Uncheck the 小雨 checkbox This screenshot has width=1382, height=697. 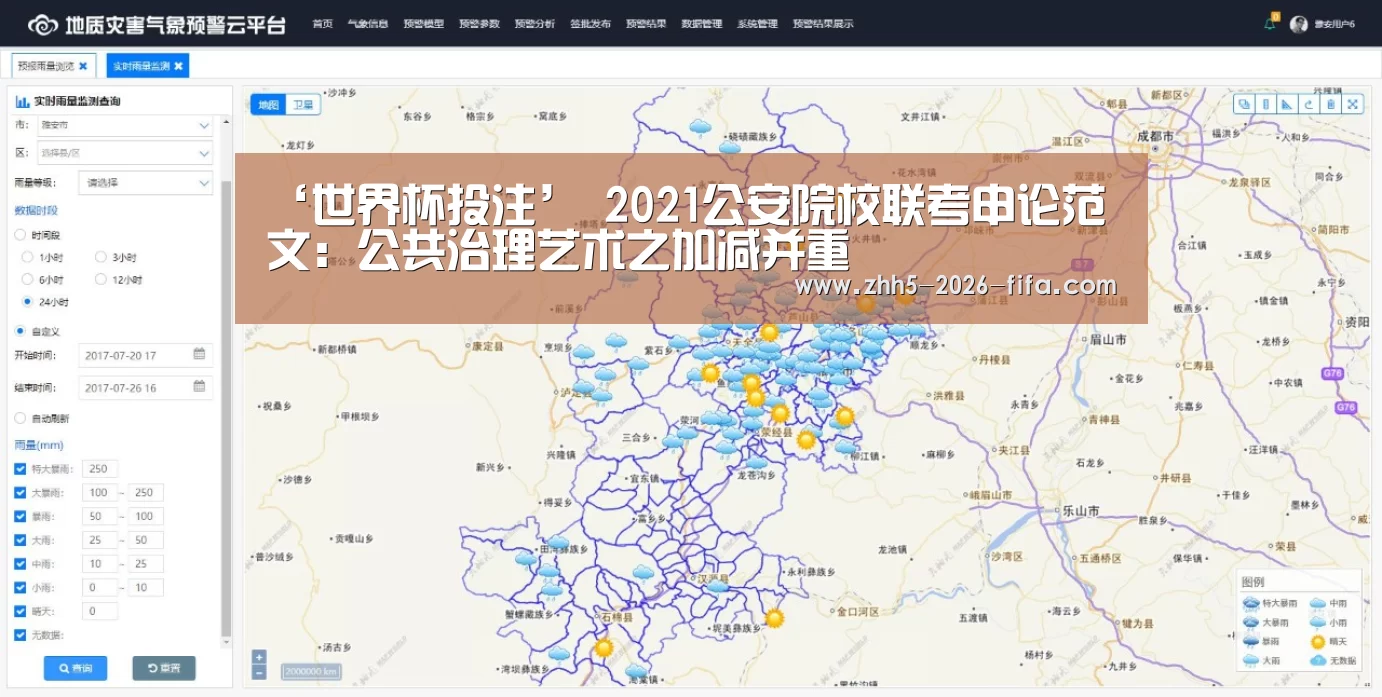click(20, 587)
